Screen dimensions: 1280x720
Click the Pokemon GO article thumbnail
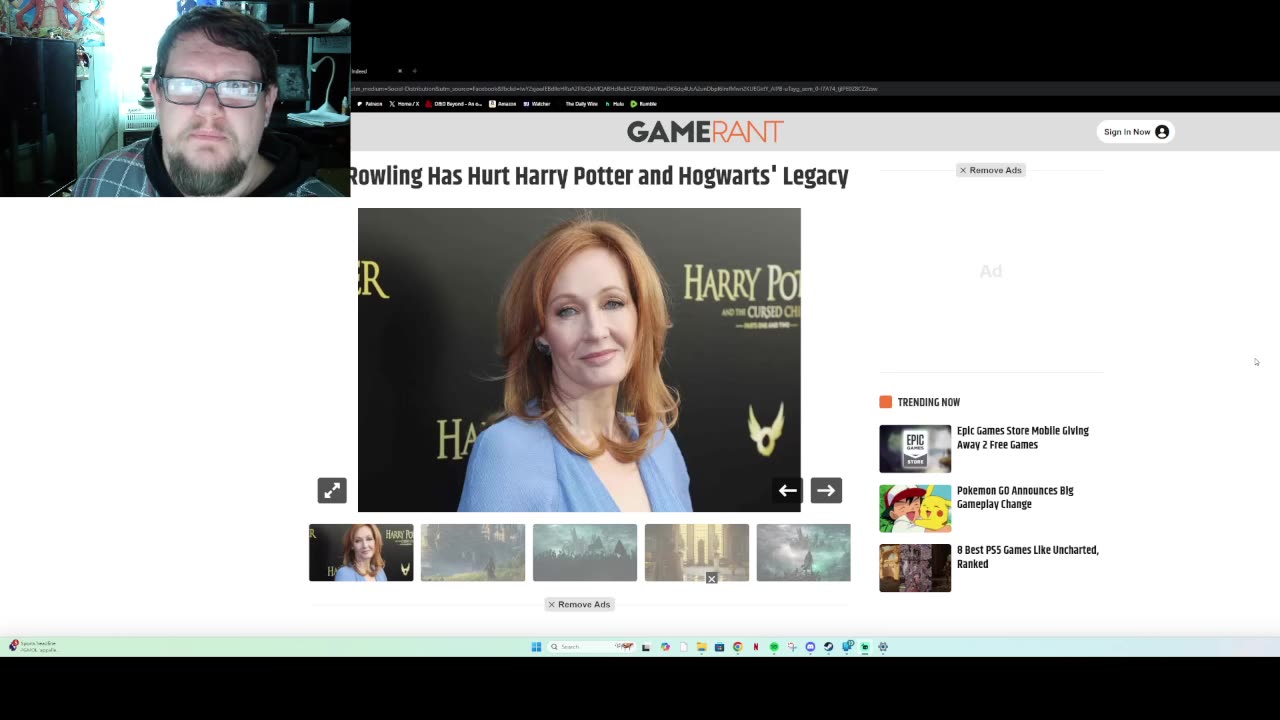click(915, 509)
